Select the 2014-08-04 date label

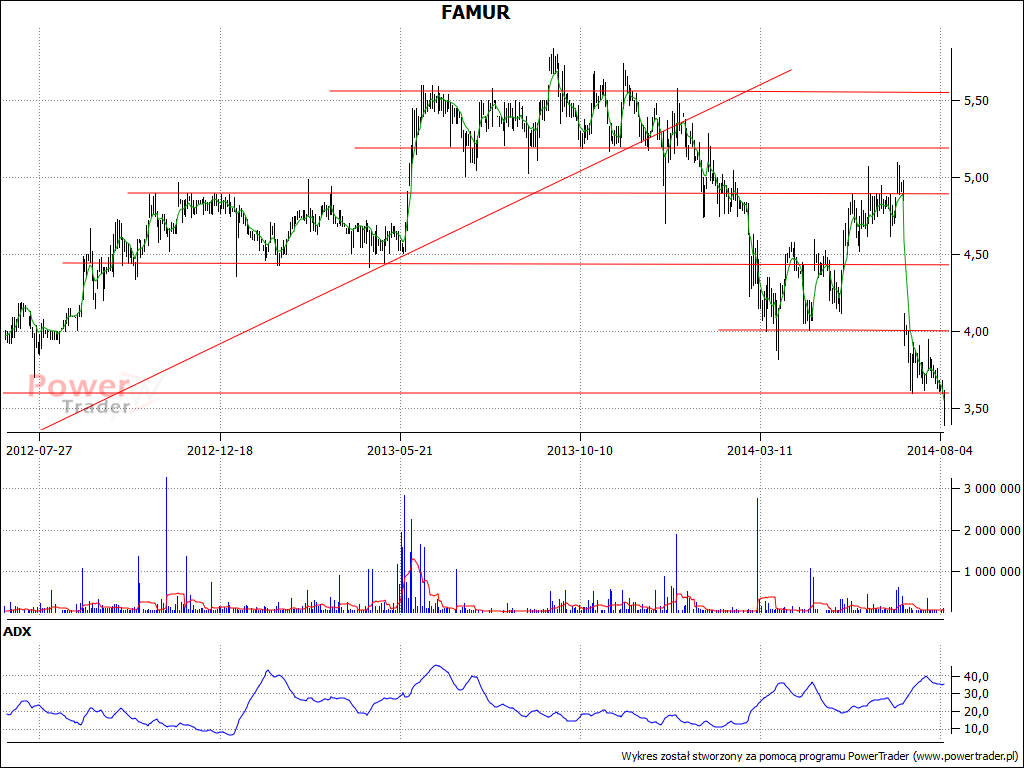pos(940,451)
